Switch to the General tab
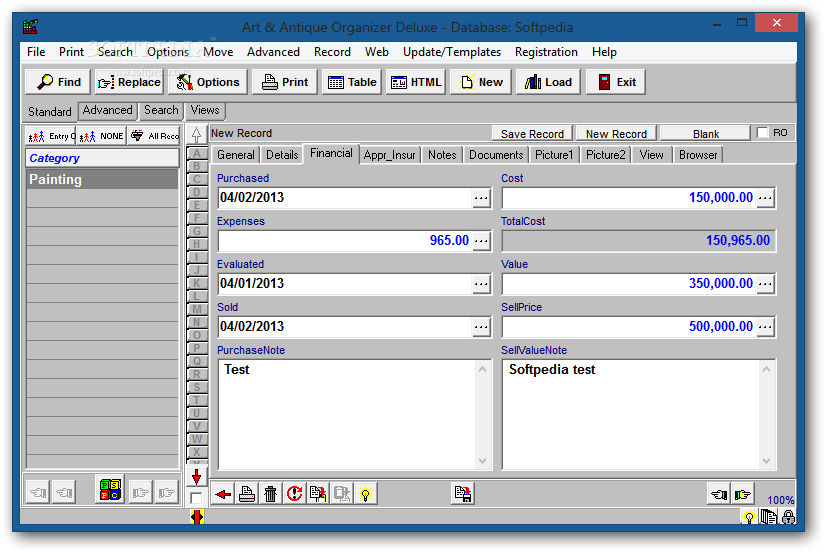Viewport: 825px width, 552px height. pyautogui.click(x=236, y=155)
